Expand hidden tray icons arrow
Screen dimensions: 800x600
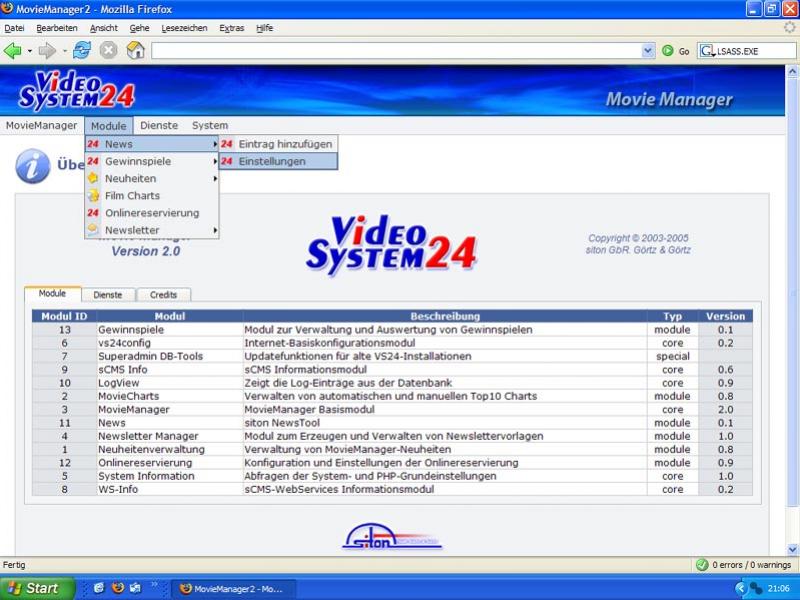point(740,588)
